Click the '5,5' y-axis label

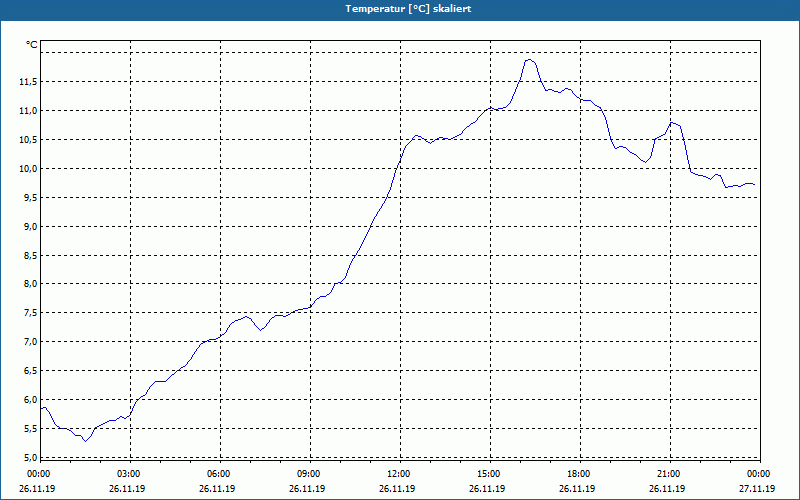coord(30,429)
